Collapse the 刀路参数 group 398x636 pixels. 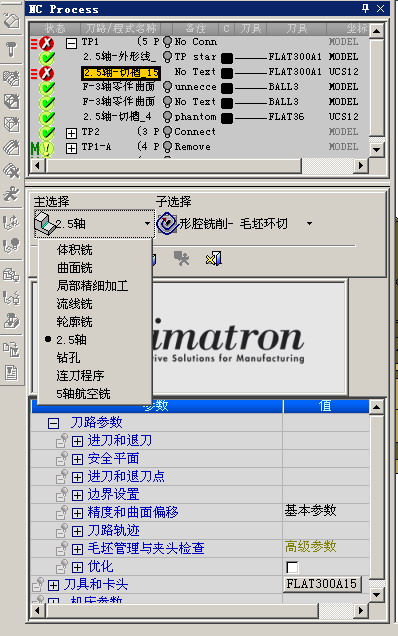(53, 423)
